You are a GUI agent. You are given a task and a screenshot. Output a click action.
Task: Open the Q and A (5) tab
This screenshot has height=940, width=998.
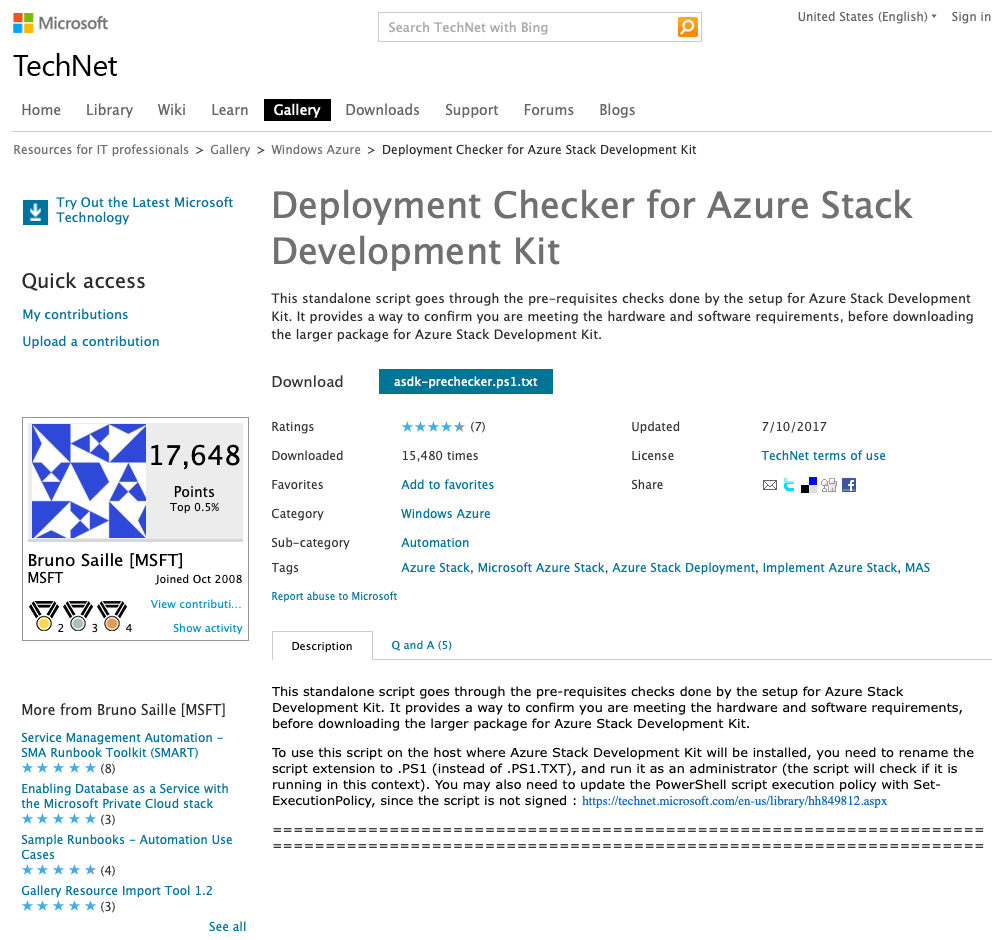click(x=421, y=645)
